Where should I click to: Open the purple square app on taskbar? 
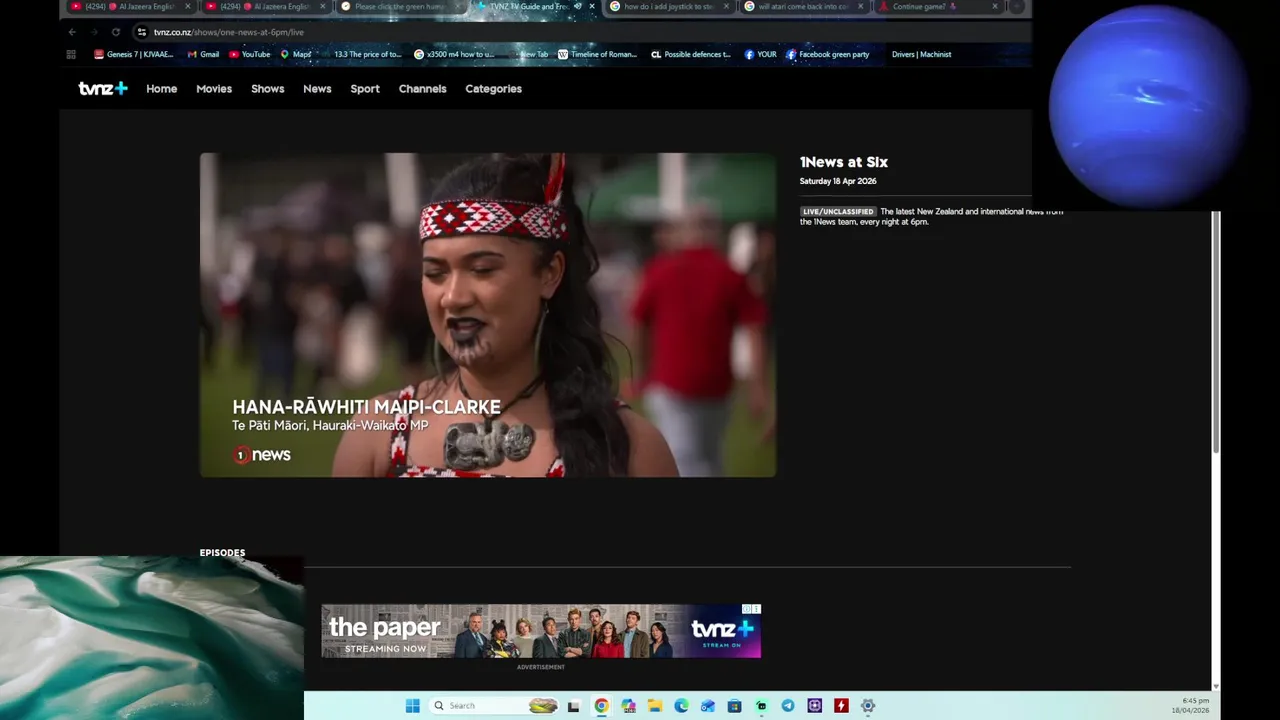[814, 706]
